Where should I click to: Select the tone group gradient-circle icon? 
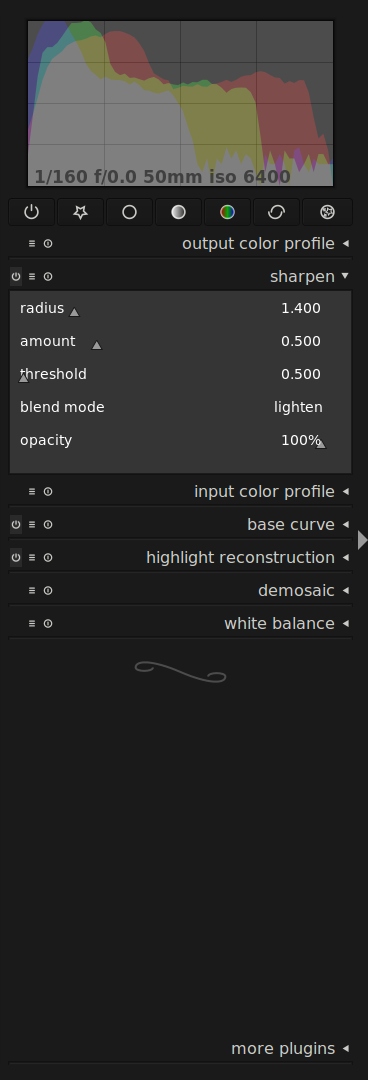178,212
